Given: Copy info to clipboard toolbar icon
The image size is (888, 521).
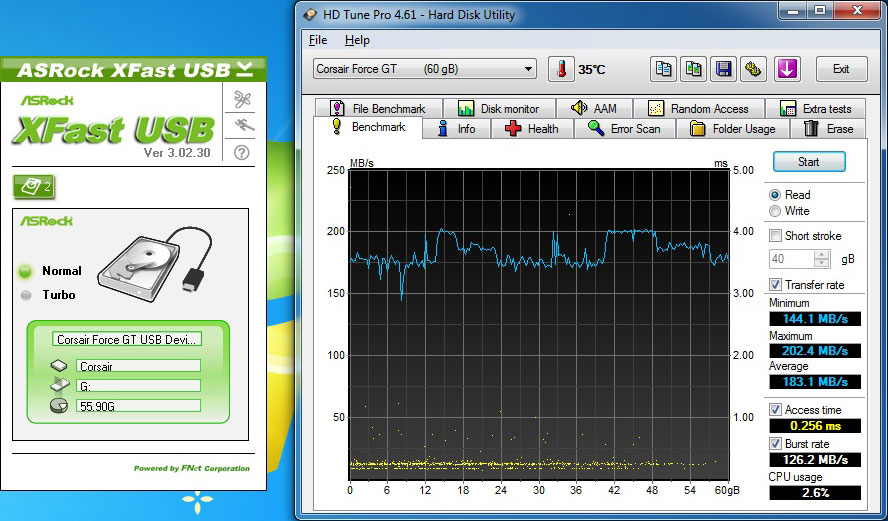Looking at the screenshot, I should [x=663, y=69].
